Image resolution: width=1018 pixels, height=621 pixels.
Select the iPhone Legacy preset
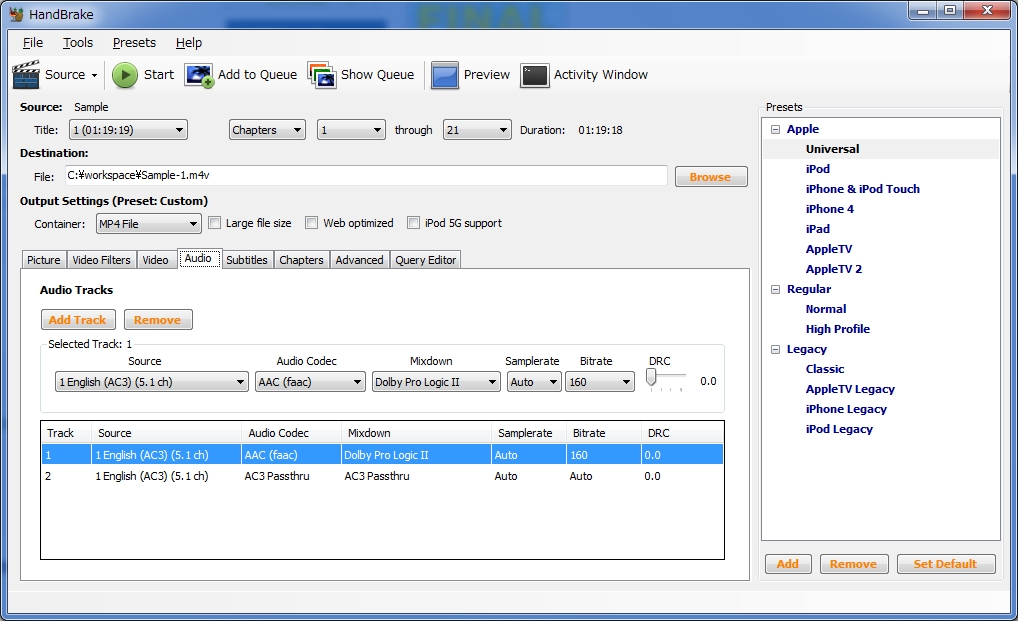[x=847, y=409]
